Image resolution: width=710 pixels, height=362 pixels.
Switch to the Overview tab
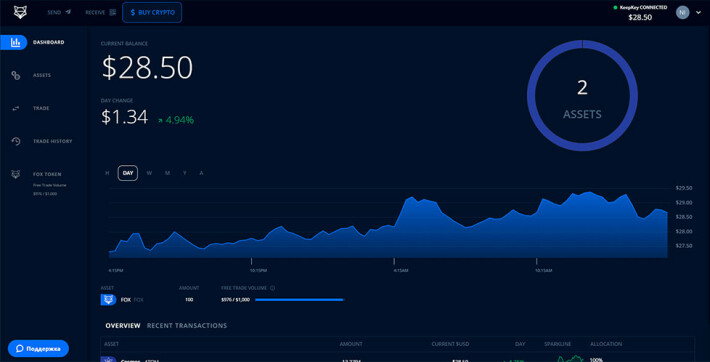[x=123, y=326]
